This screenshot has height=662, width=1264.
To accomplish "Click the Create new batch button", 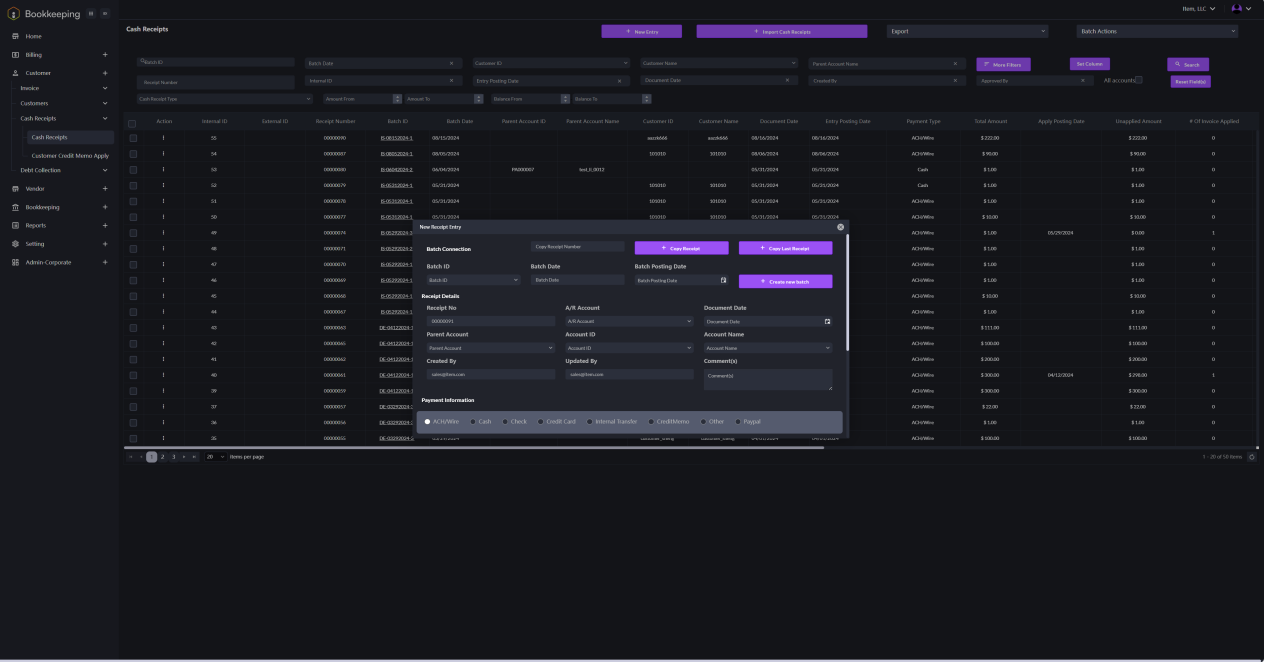I will coord(786,280).
